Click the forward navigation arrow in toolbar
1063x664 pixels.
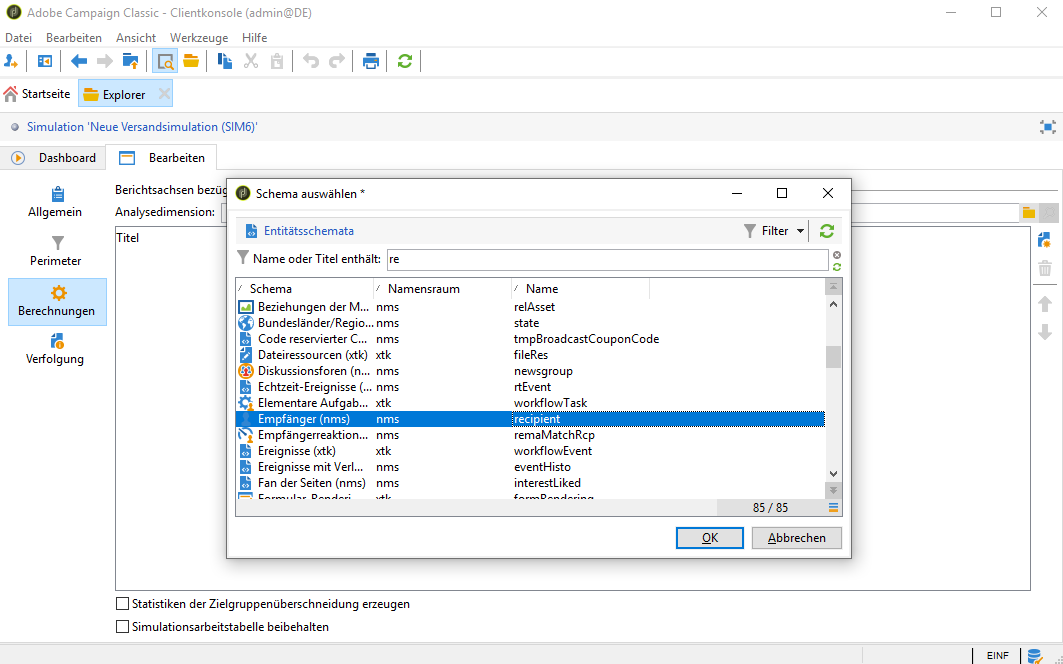click(104, 62)
